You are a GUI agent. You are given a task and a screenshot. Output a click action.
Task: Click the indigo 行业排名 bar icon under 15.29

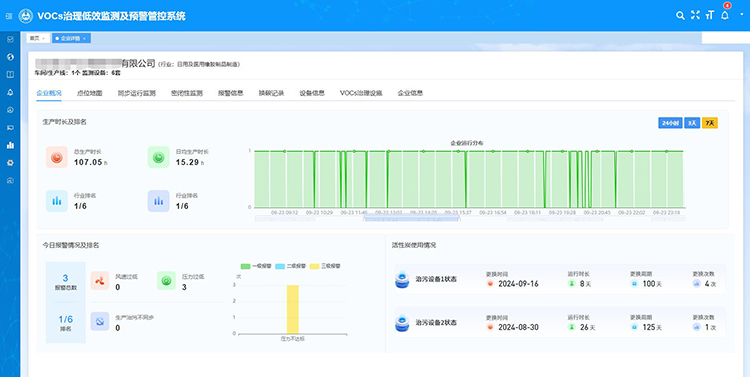158,201
